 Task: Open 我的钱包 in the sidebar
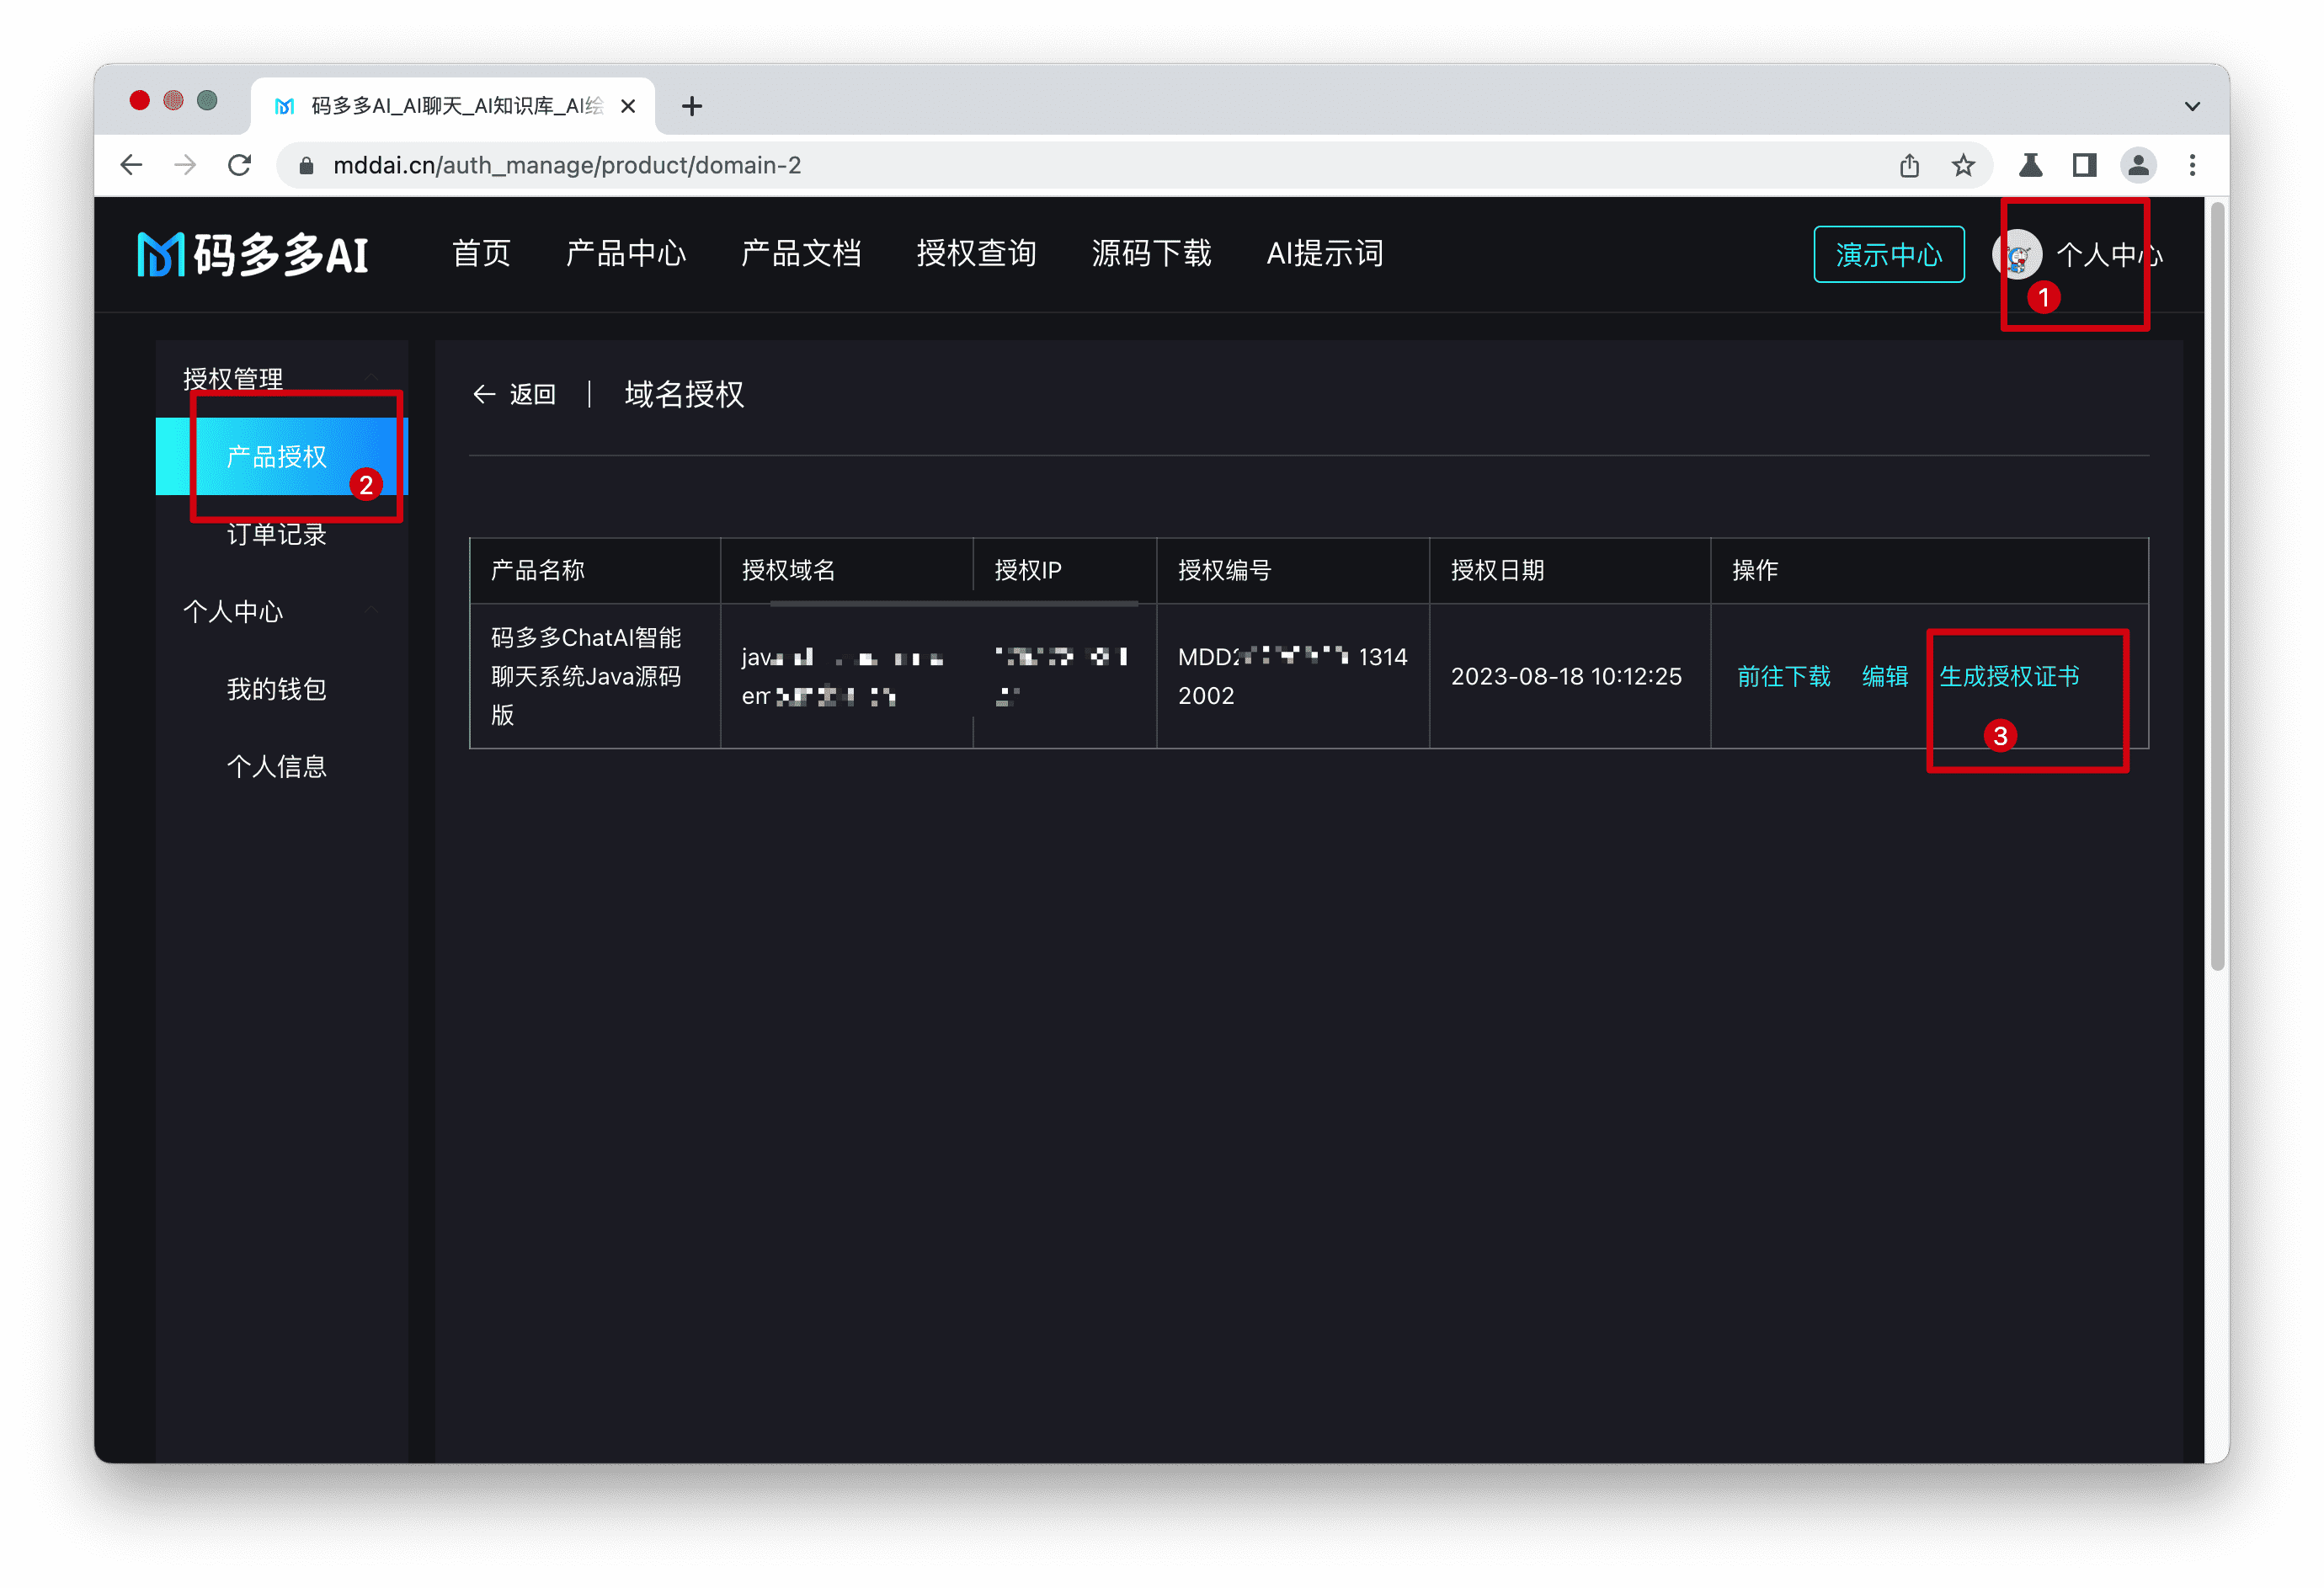pyautogui.click(x=277, y=689)
